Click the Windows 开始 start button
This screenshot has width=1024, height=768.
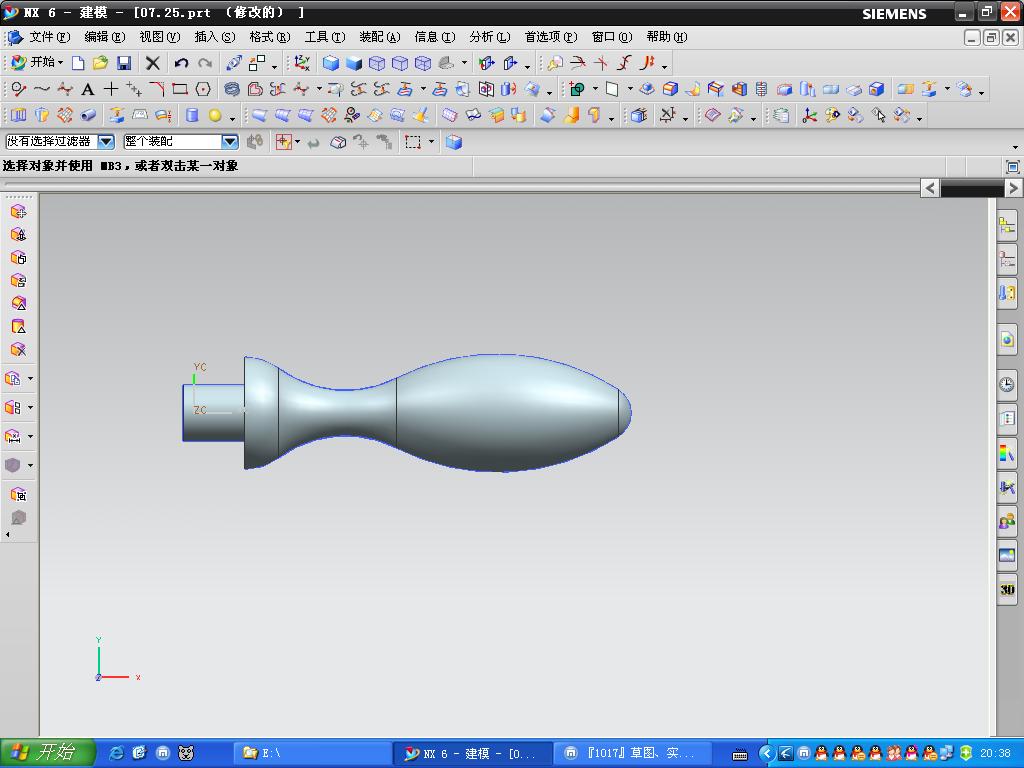tap(47, 753)
